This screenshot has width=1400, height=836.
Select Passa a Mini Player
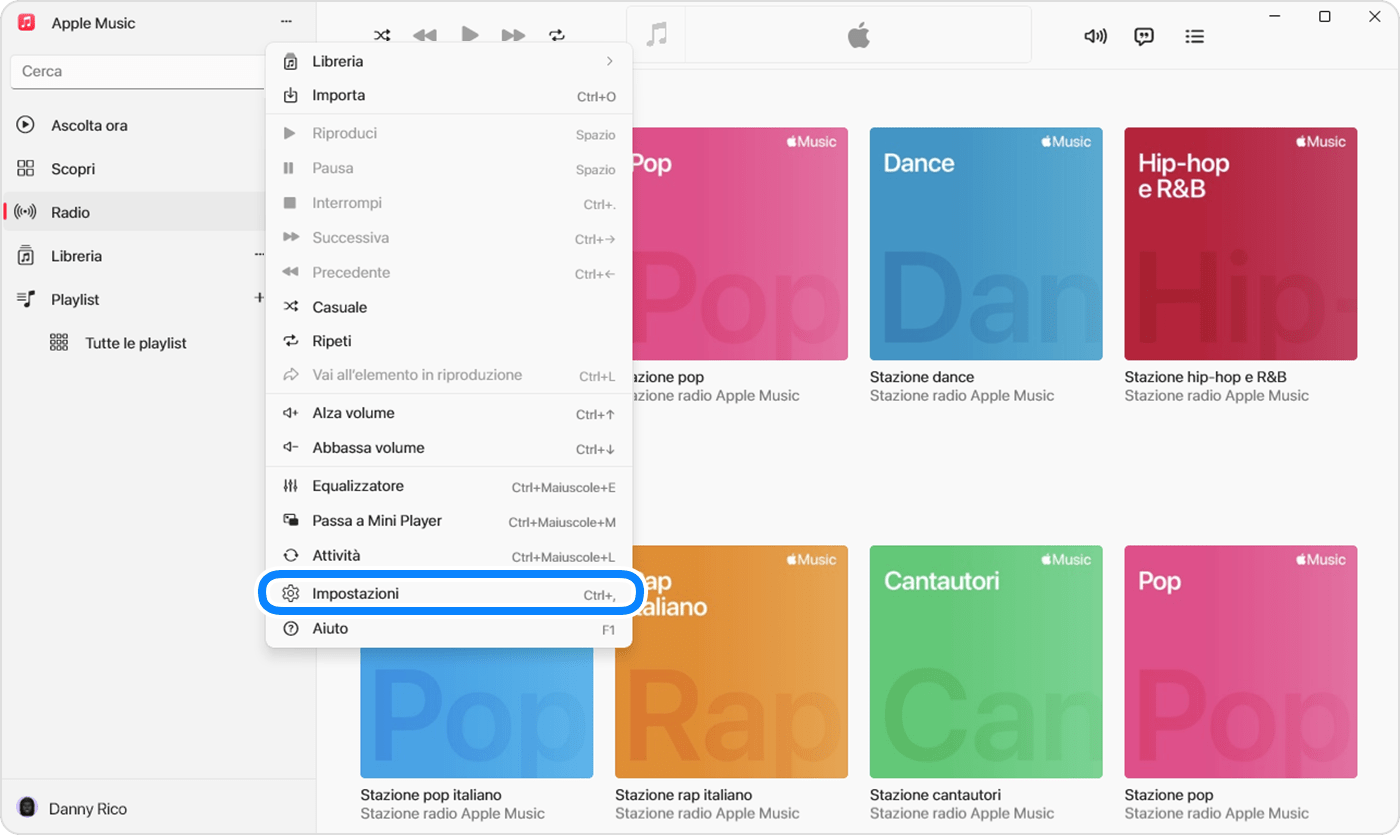449,521
